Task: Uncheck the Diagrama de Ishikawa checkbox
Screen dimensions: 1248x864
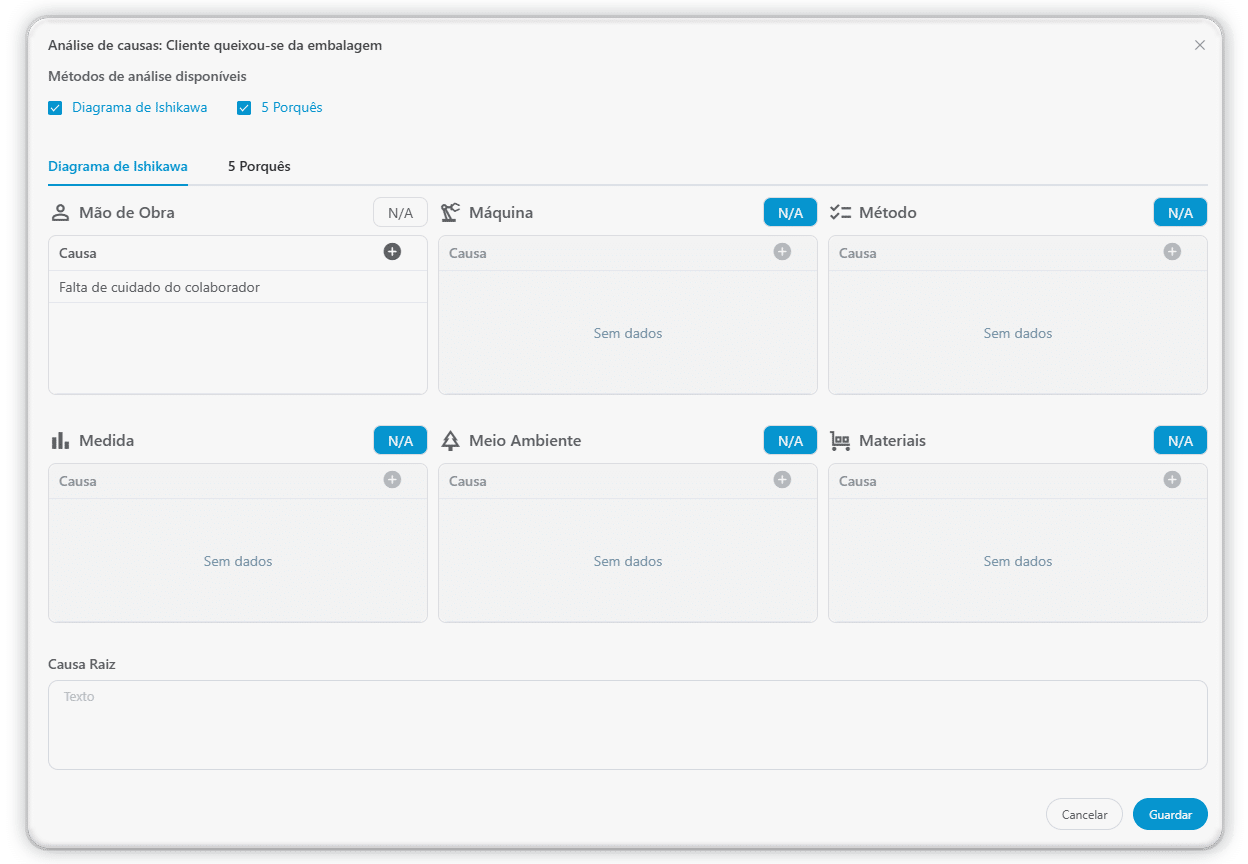Action: pos(55,108)
